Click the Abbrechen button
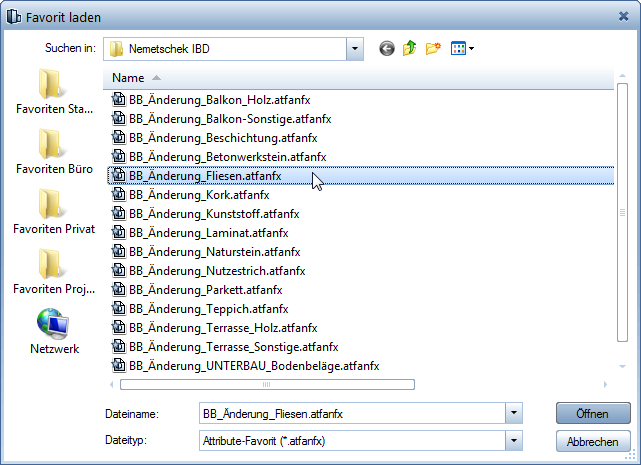 tap(593, 442)
